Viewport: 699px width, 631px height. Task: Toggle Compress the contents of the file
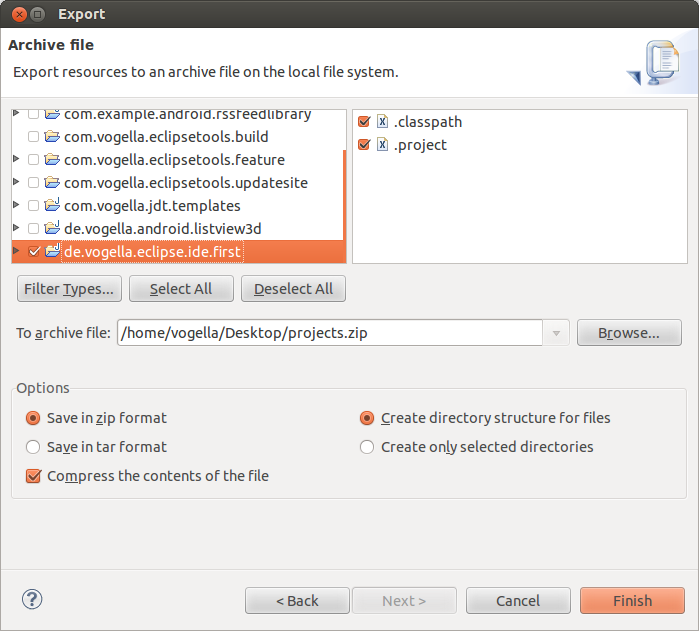(x=33, y=476)
